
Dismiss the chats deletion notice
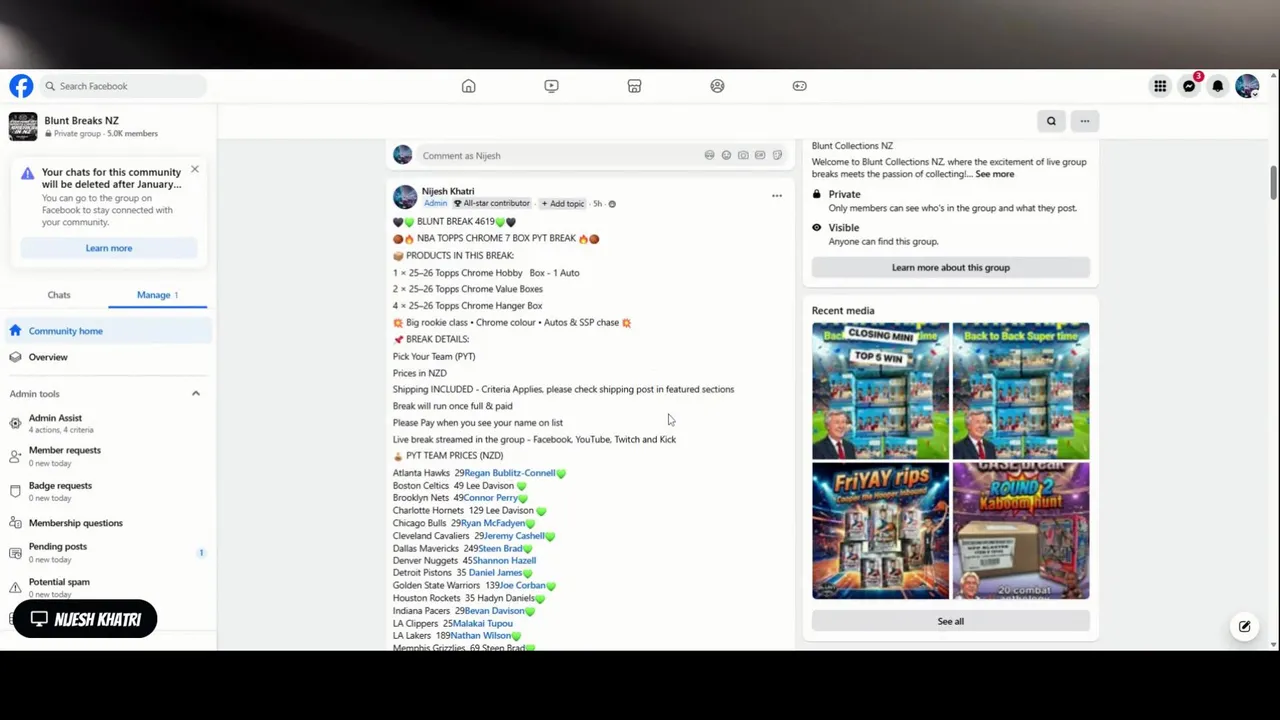pos(195,169)
